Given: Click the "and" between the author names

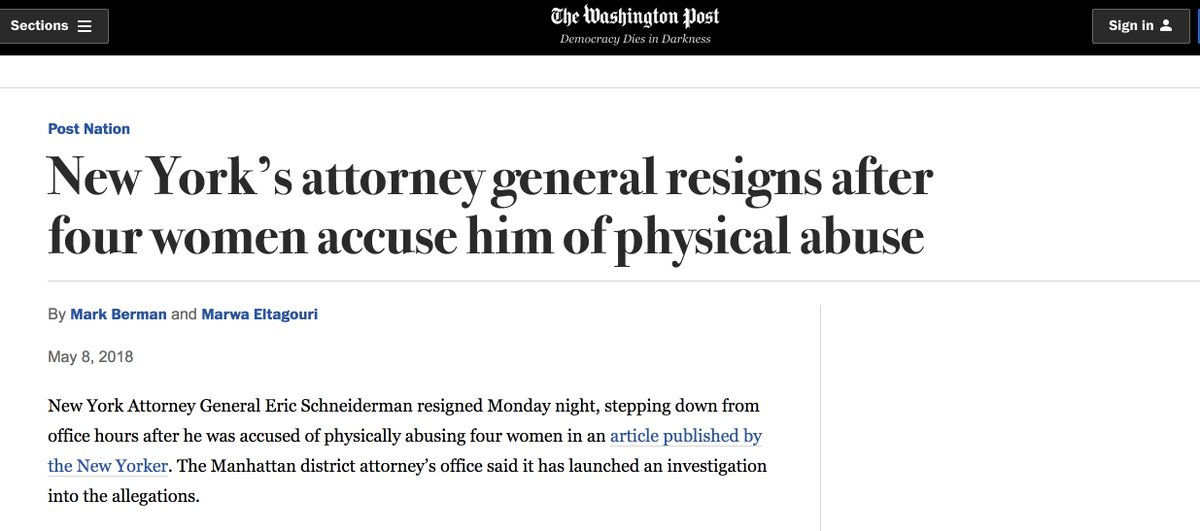Looking at the screenshot, I should coord(184,315).
